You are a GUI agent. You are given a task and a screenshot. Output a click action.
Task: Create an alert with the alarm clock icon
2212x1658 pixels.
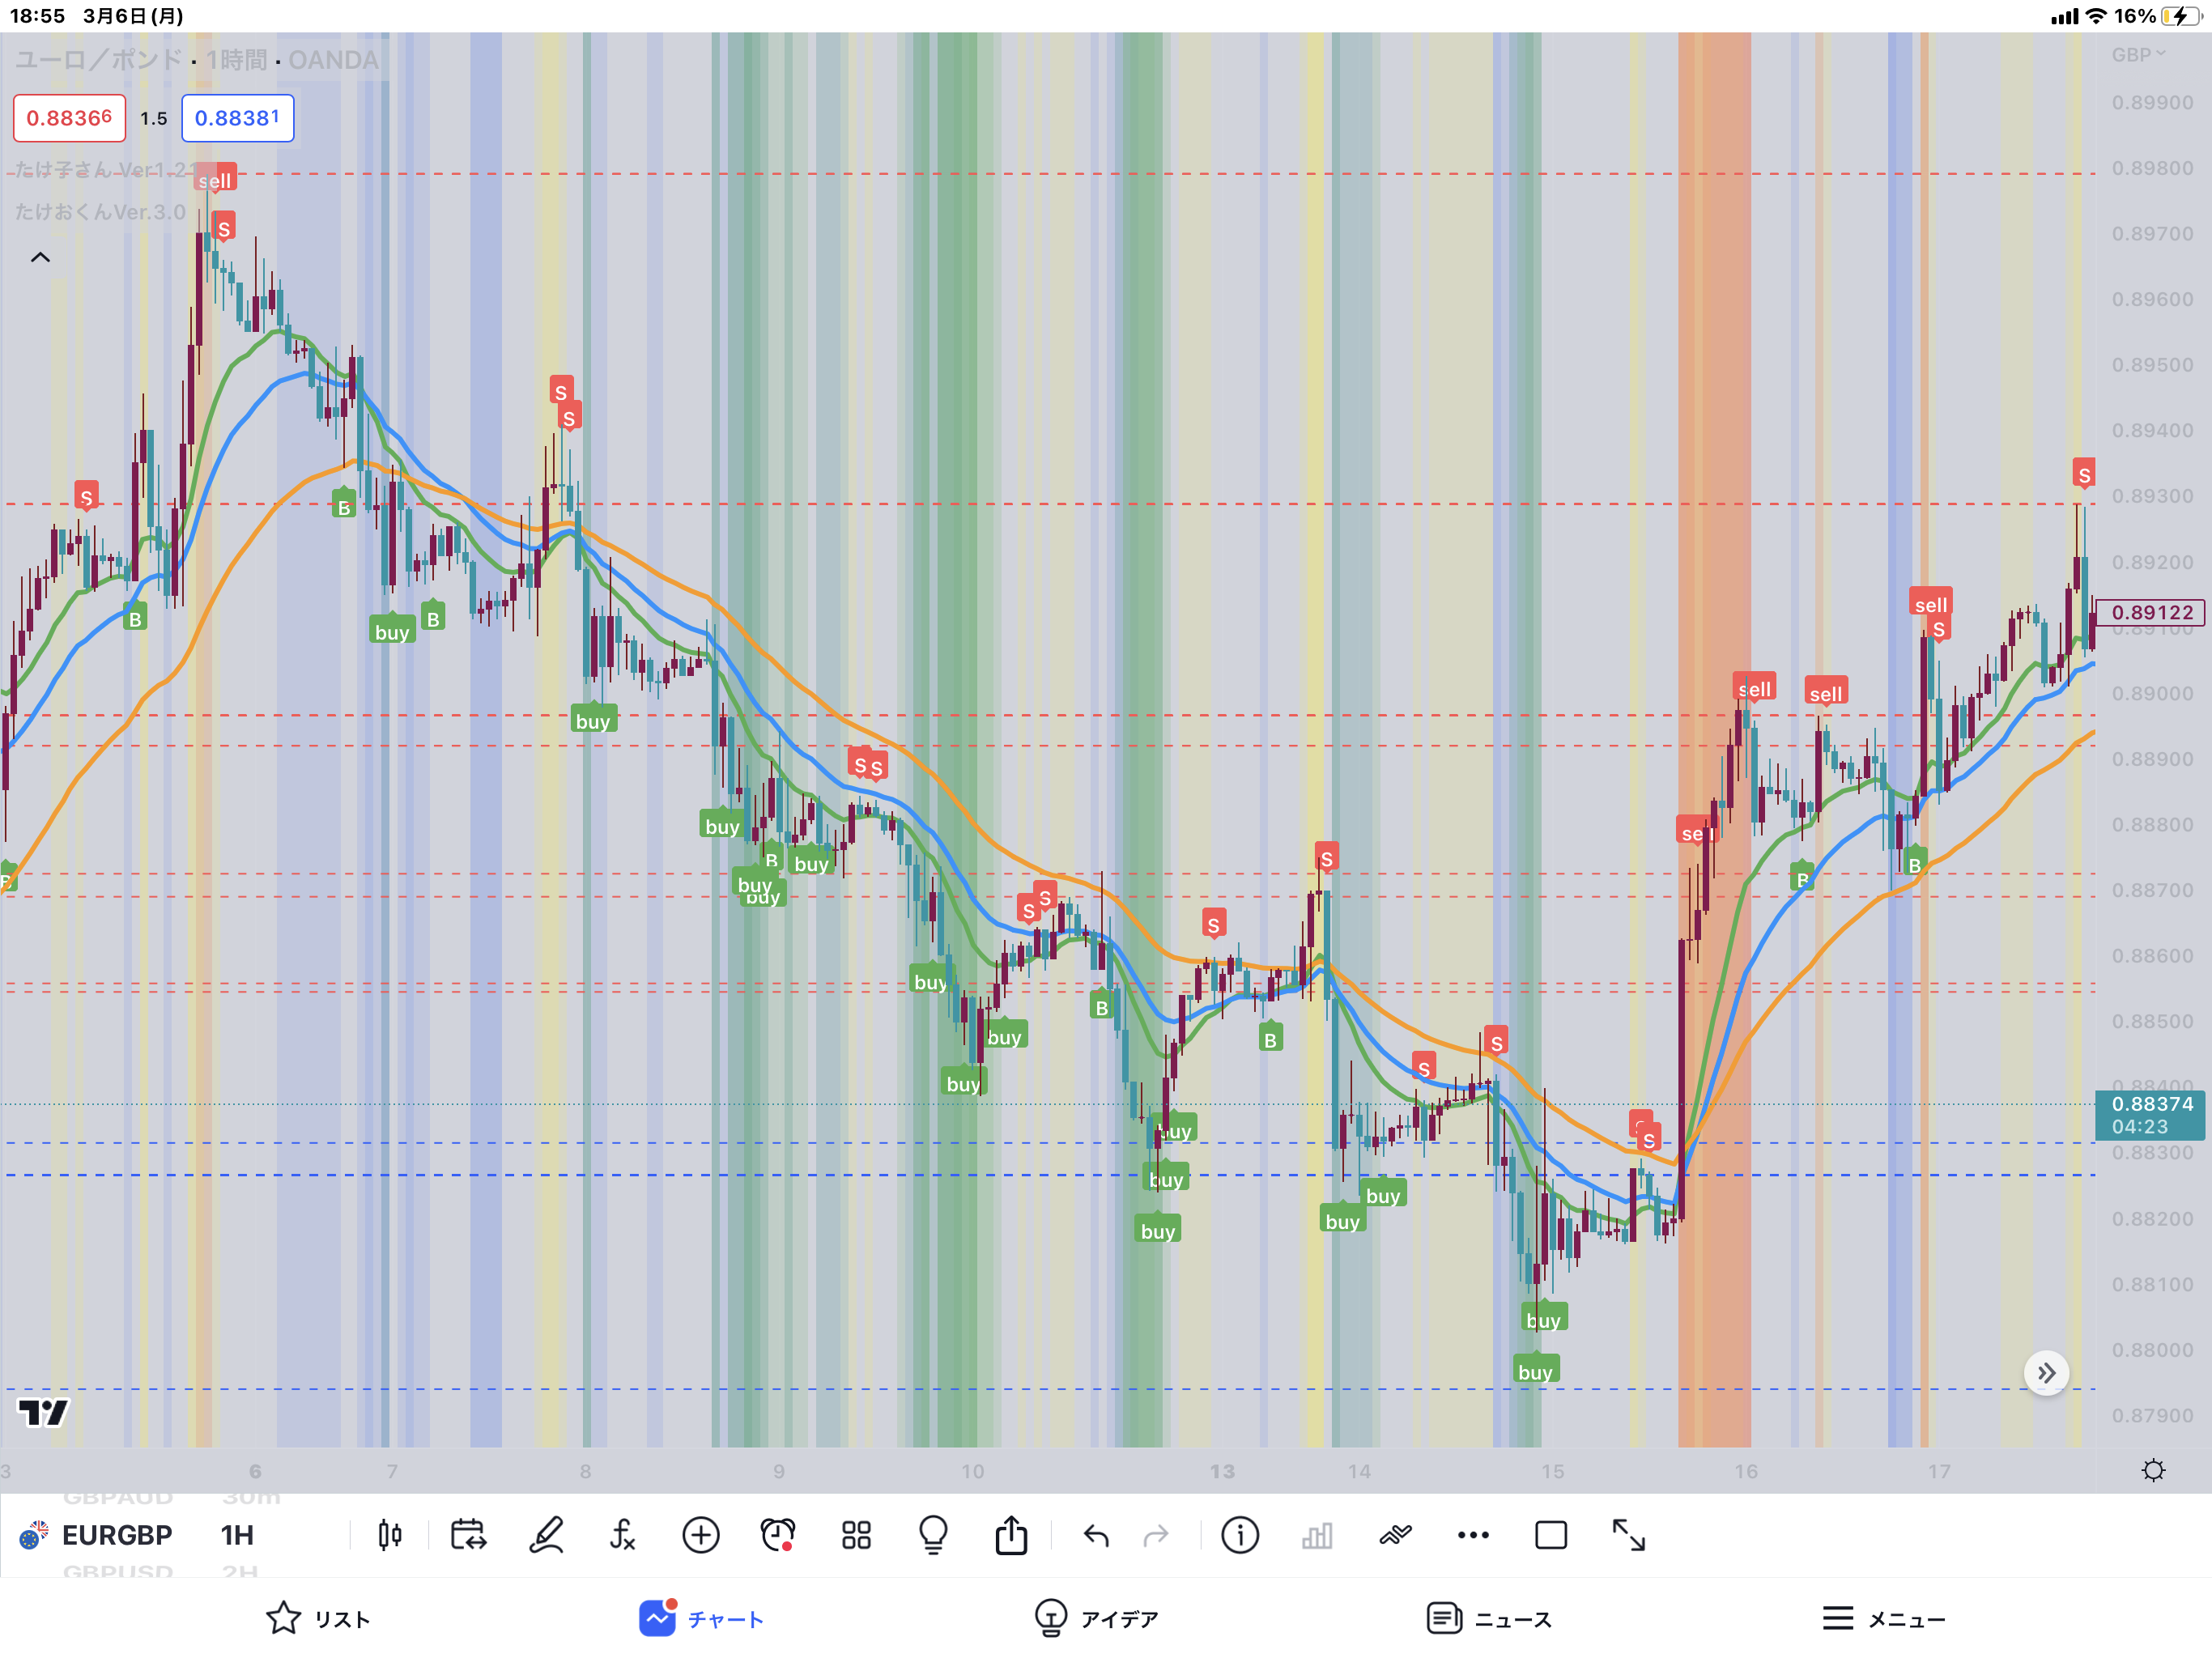coord(778,1534)
